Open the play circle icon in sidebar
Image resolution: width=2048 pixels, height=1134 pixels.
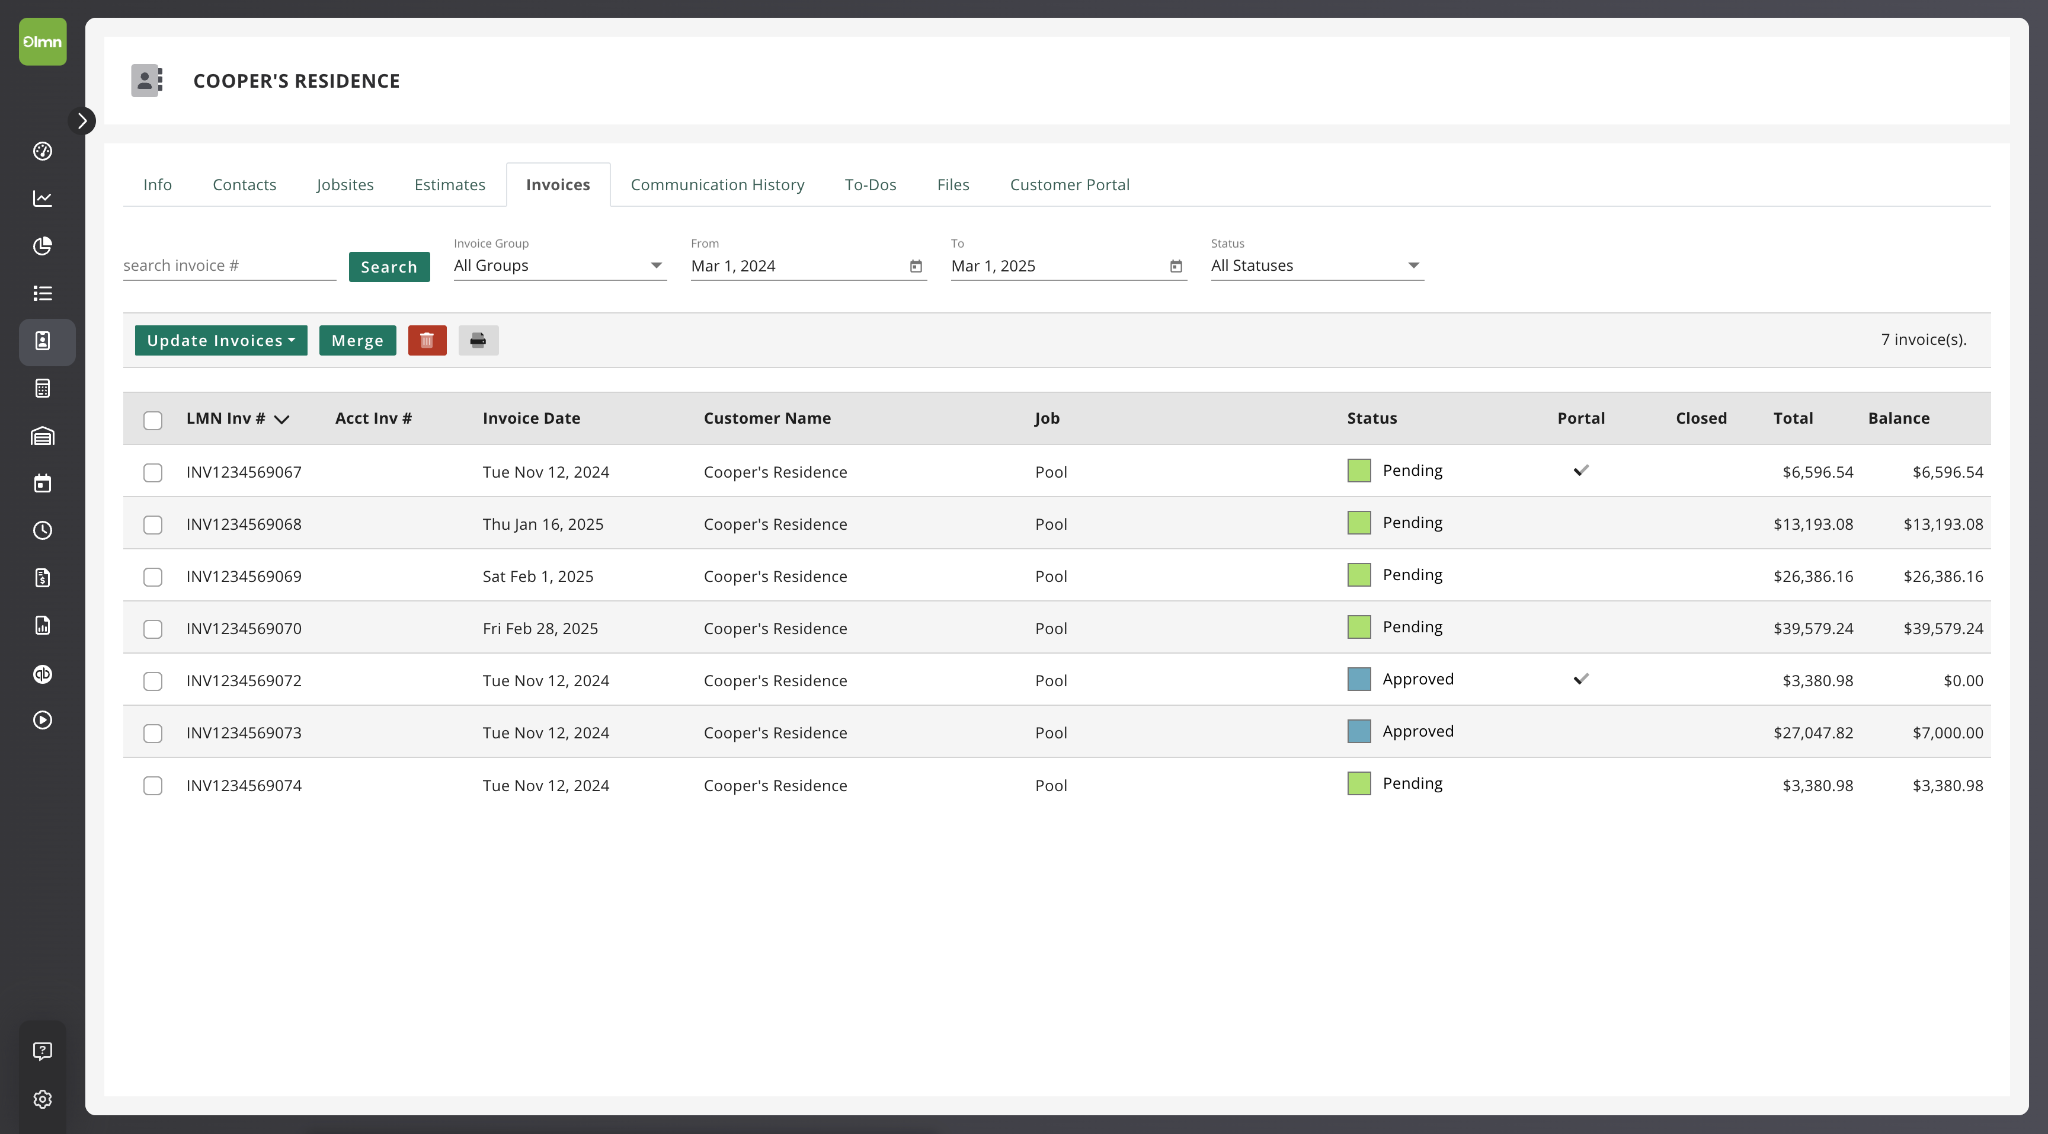click(x=43, y=720)
